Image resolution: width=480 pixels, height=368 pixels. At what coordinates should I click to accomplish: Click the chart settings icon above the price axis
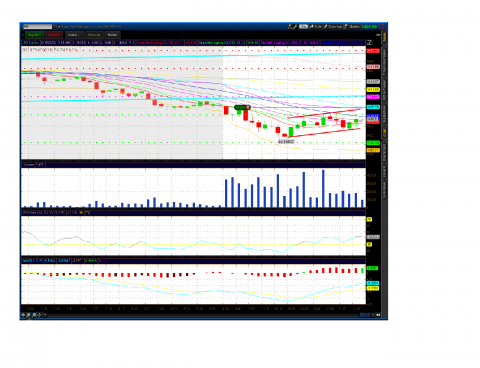(369, 43)
